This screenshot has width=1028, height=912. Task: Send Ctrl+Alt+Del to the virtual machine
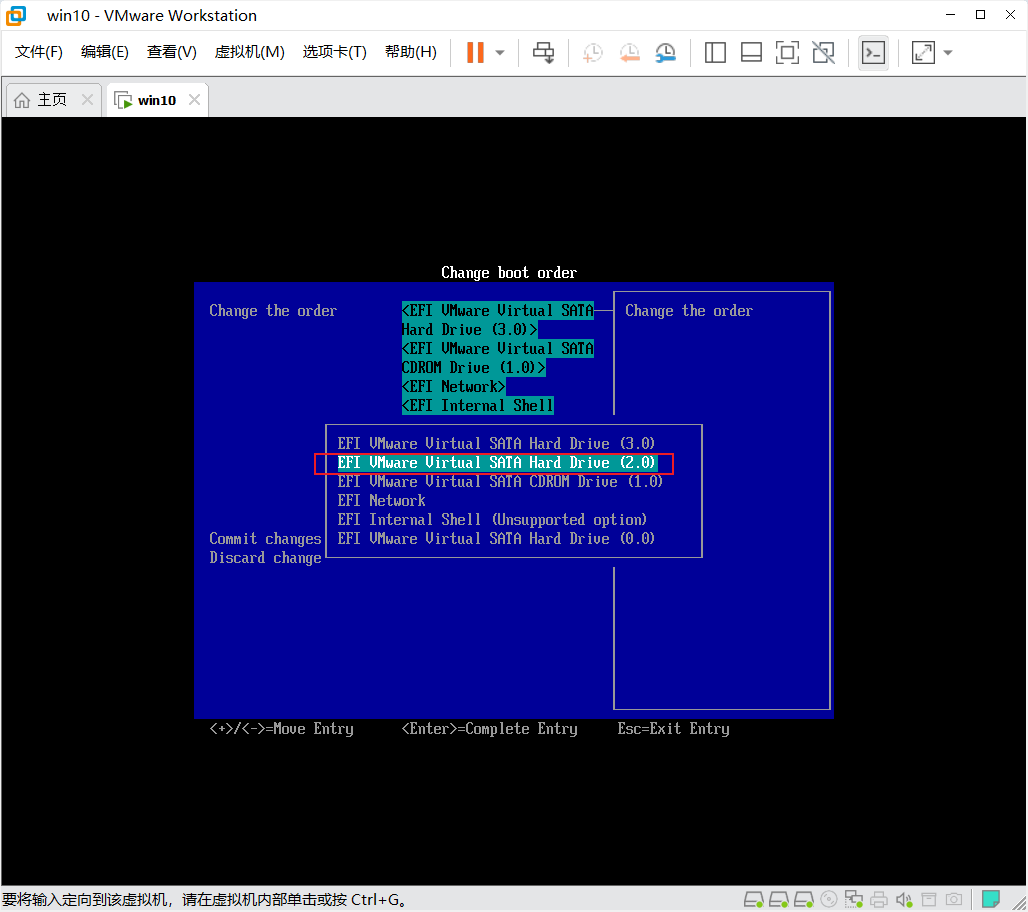pos(543,52)
